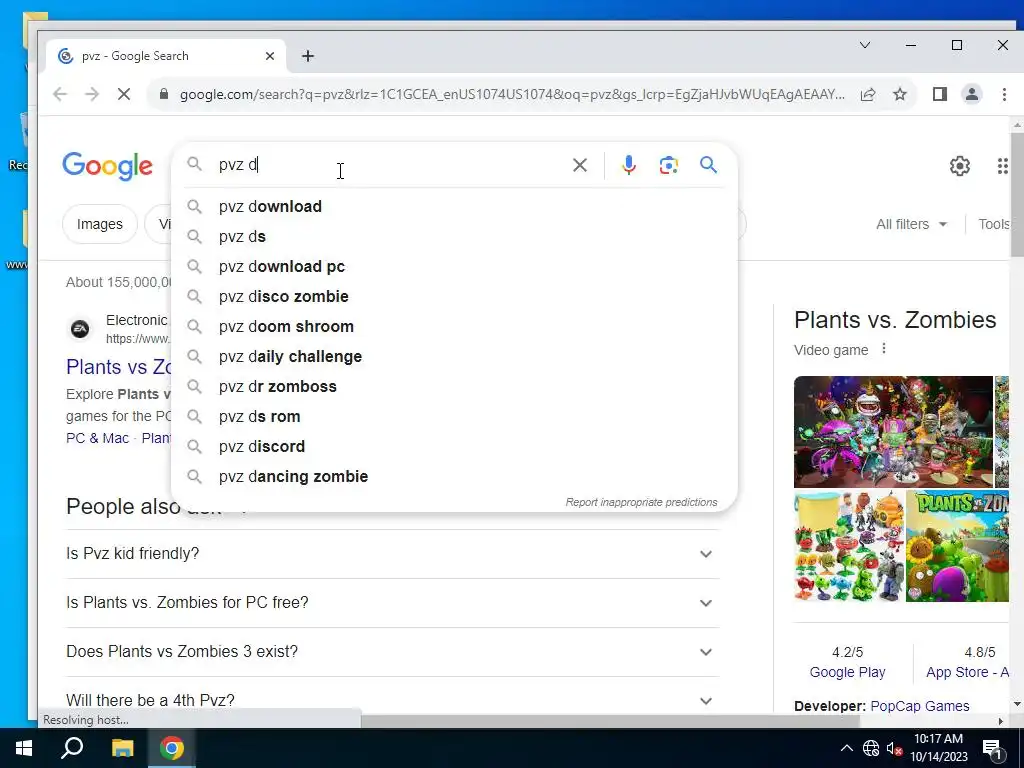This screenshot has width=1024, height=768.
Task: Select suggestion 'pvz disco zombie'
Action: pyautogui.click(x=454, y=296)
